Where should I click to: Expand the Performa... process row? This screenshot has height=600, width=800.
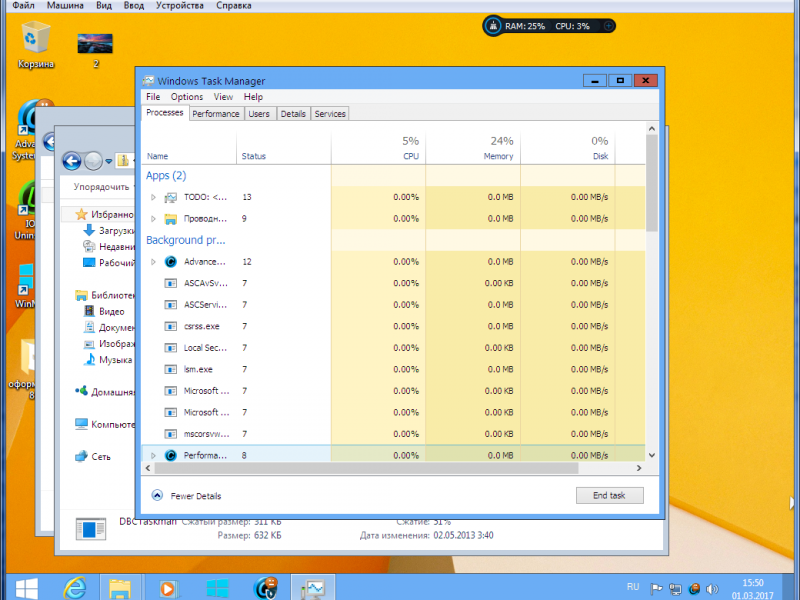[153, 455]
